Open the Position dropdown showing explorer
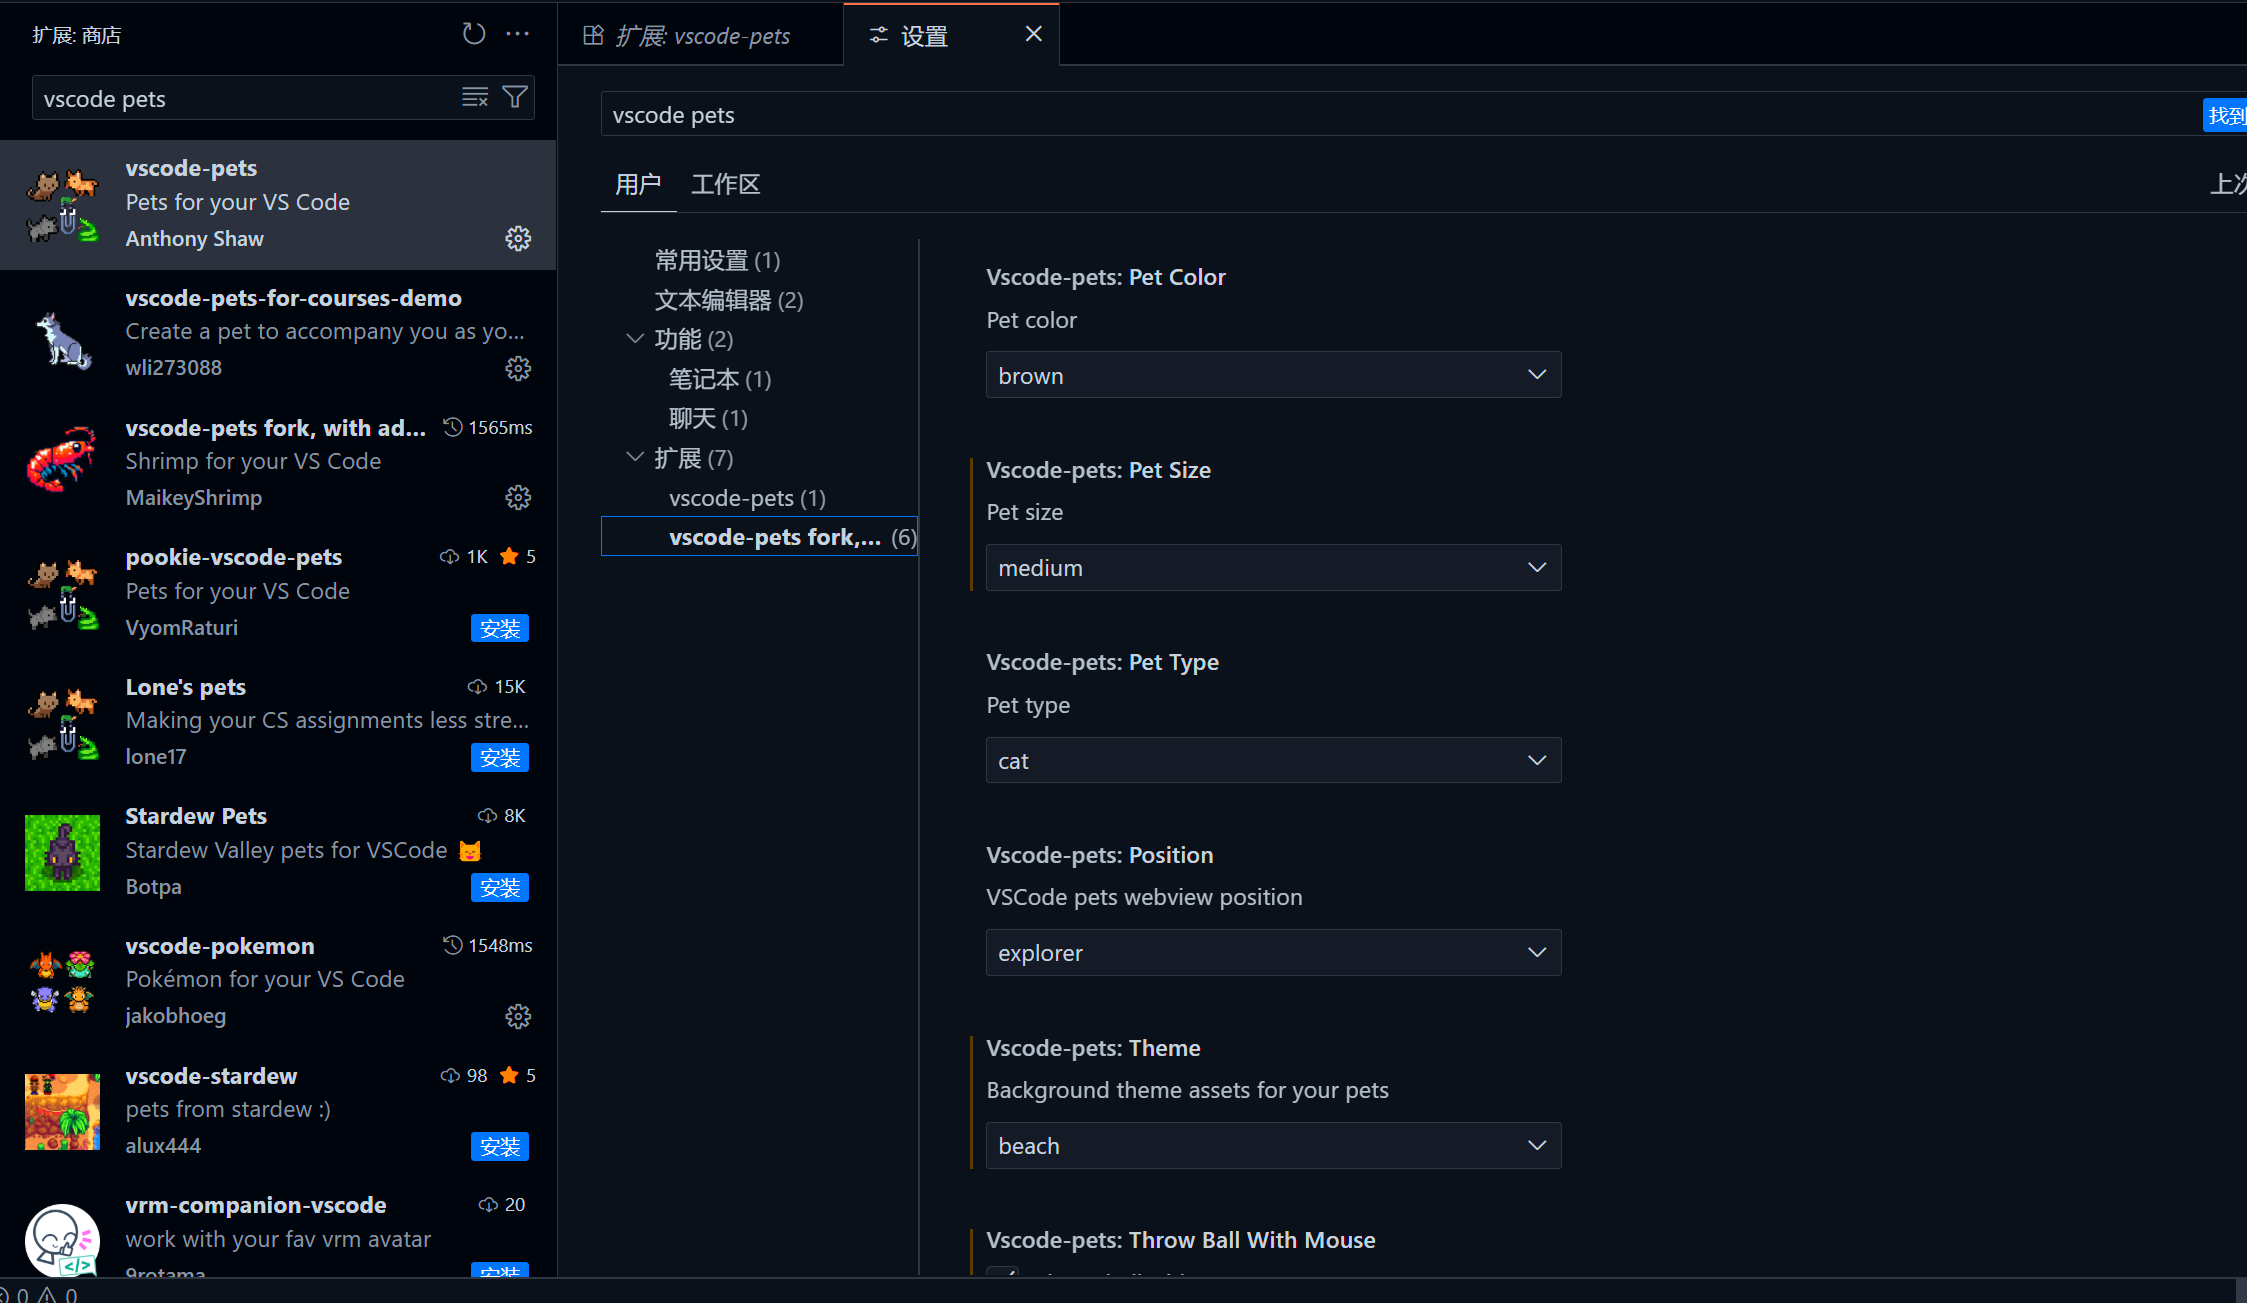This screenshot has width=2247, height=1303. (1273, 953)
